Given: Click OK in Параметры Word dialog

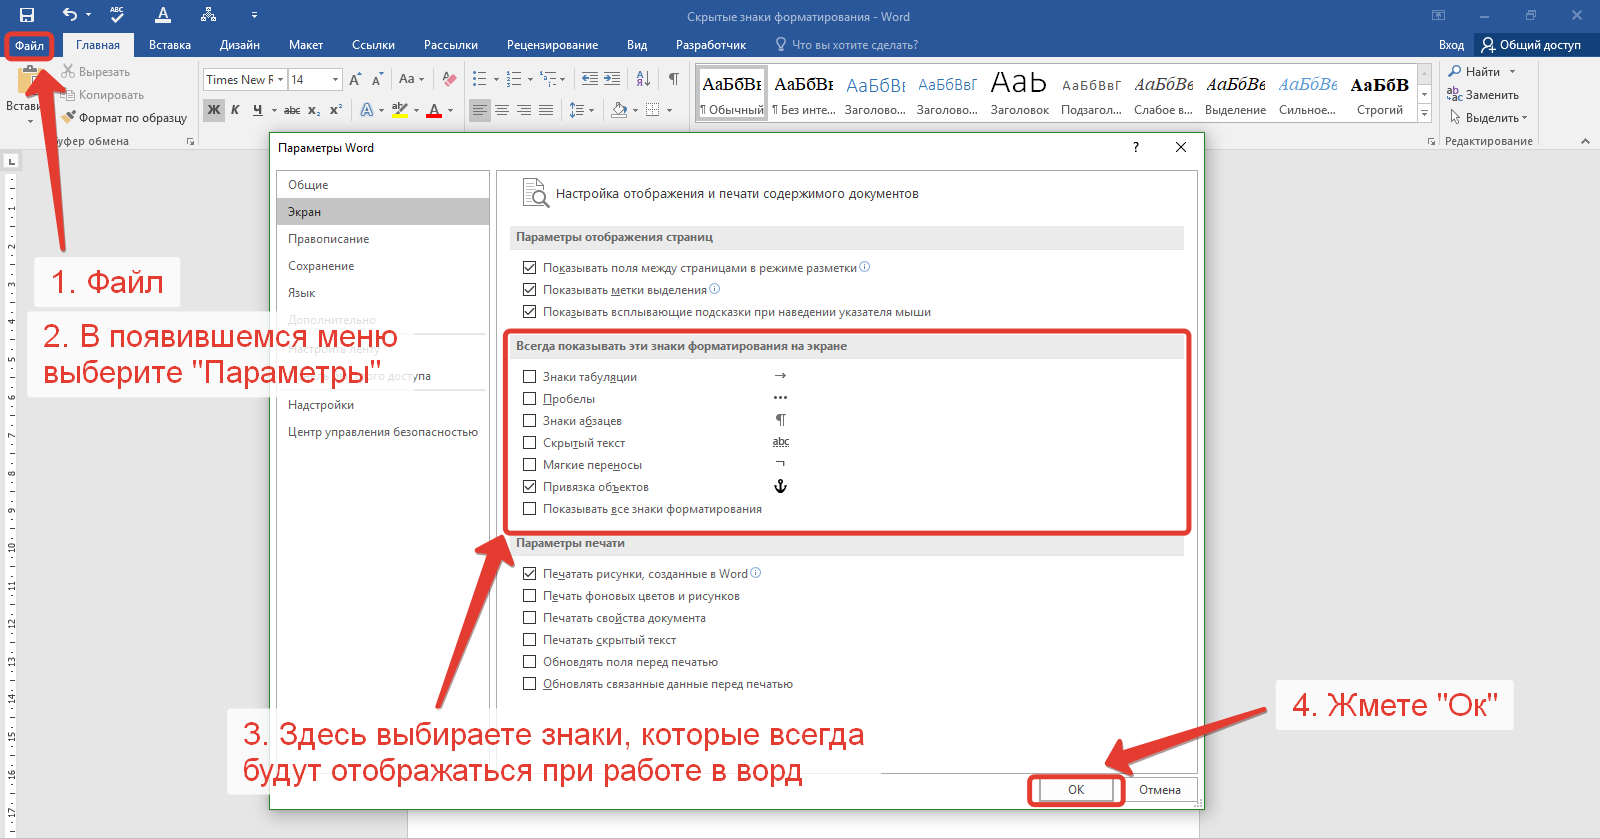Looking at the screenshot, I should click(1076, 790).
